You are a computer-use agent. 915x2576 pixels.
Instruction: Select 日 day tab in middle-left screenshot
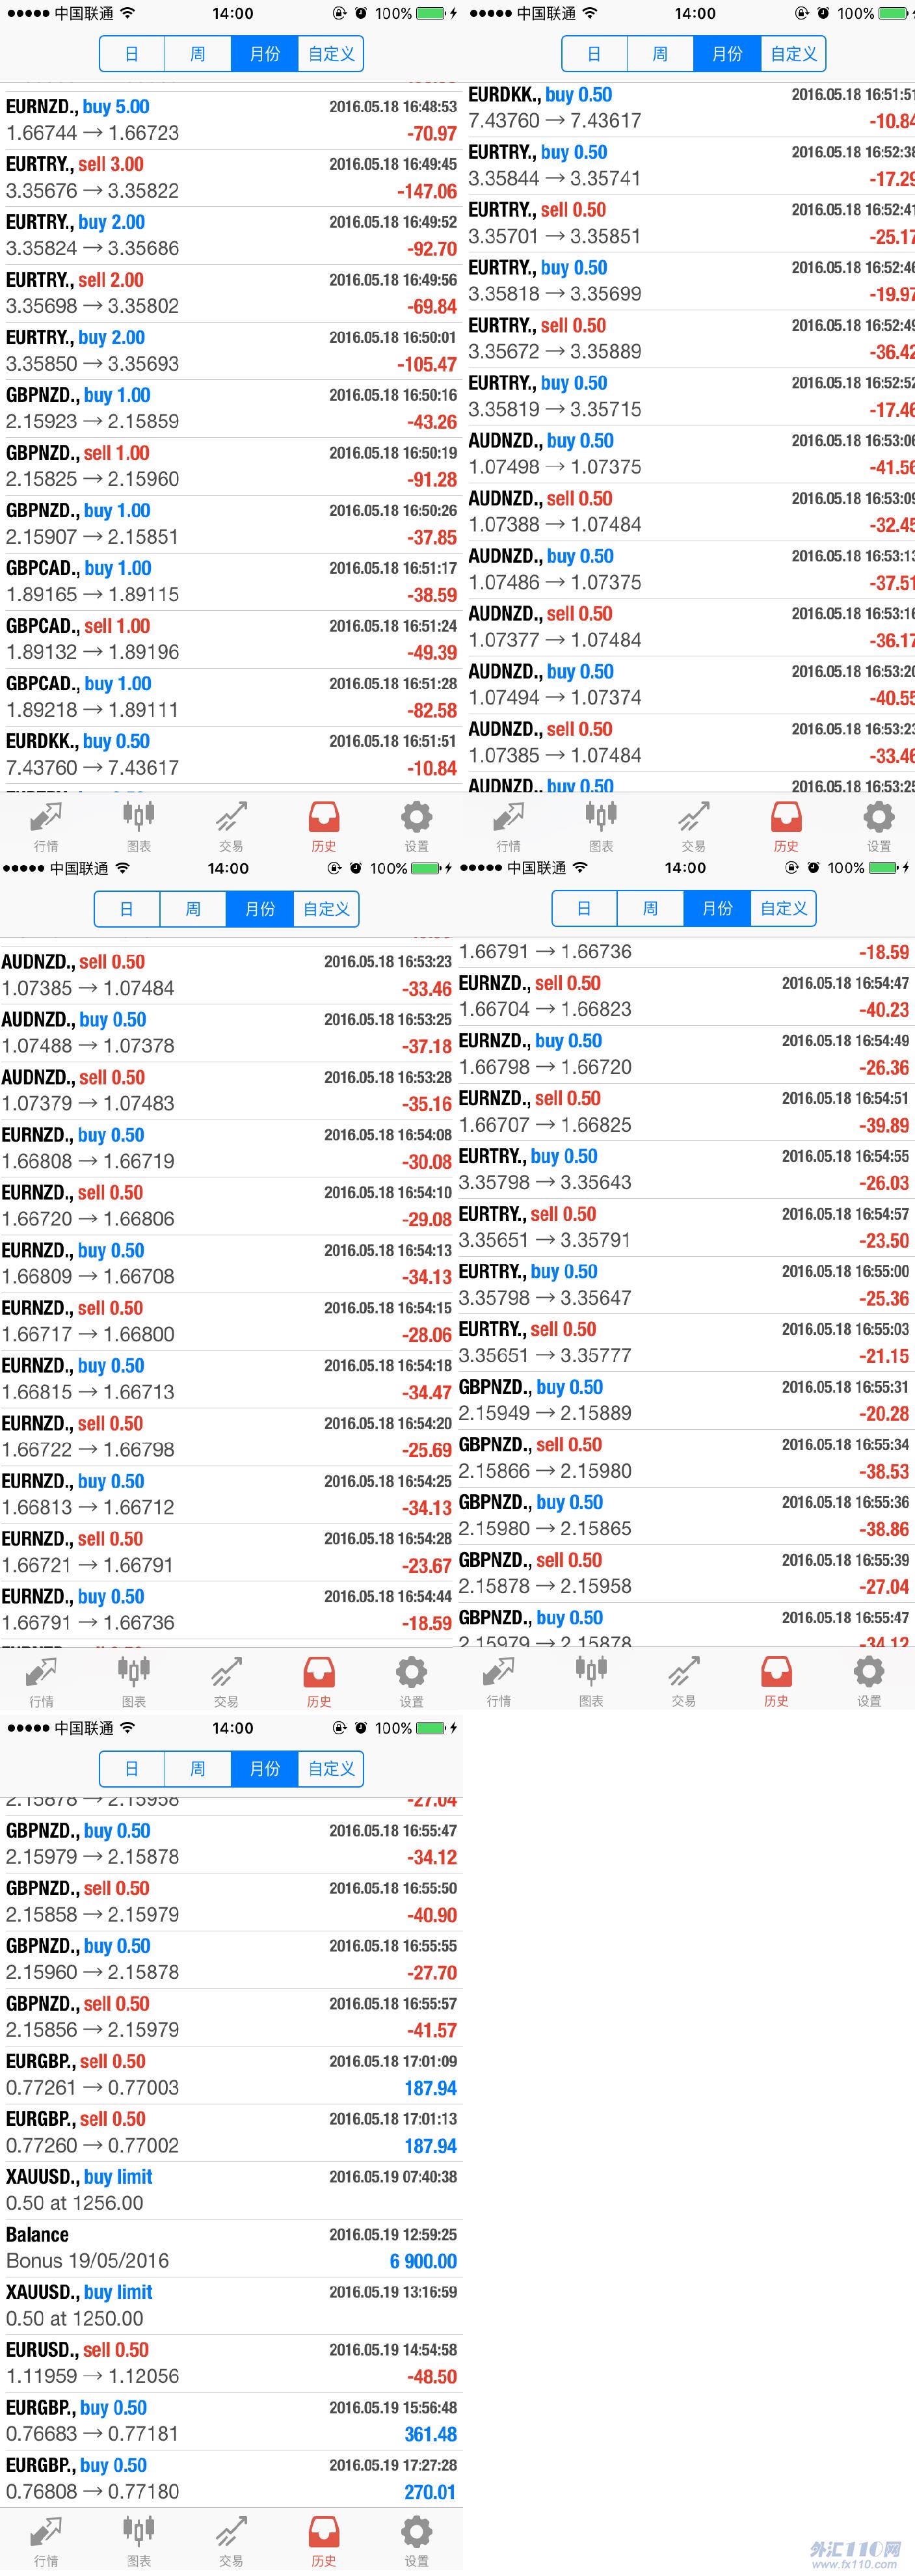pos(127,909)
